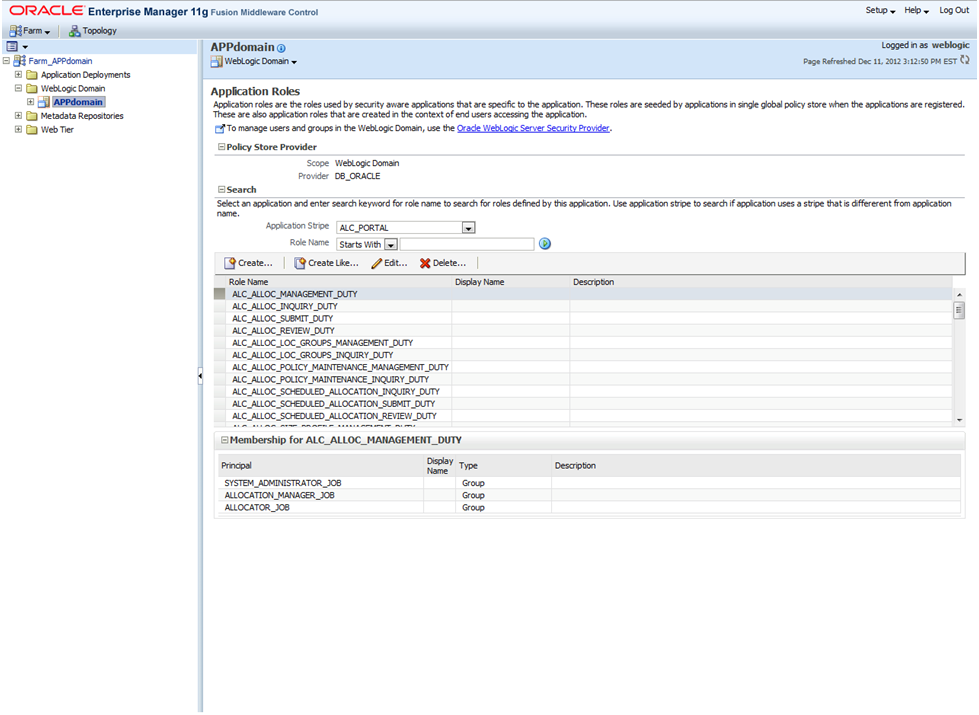Open the Setup menu
Viewport: 979px width, 715px height.
click(x=877, y=10)
